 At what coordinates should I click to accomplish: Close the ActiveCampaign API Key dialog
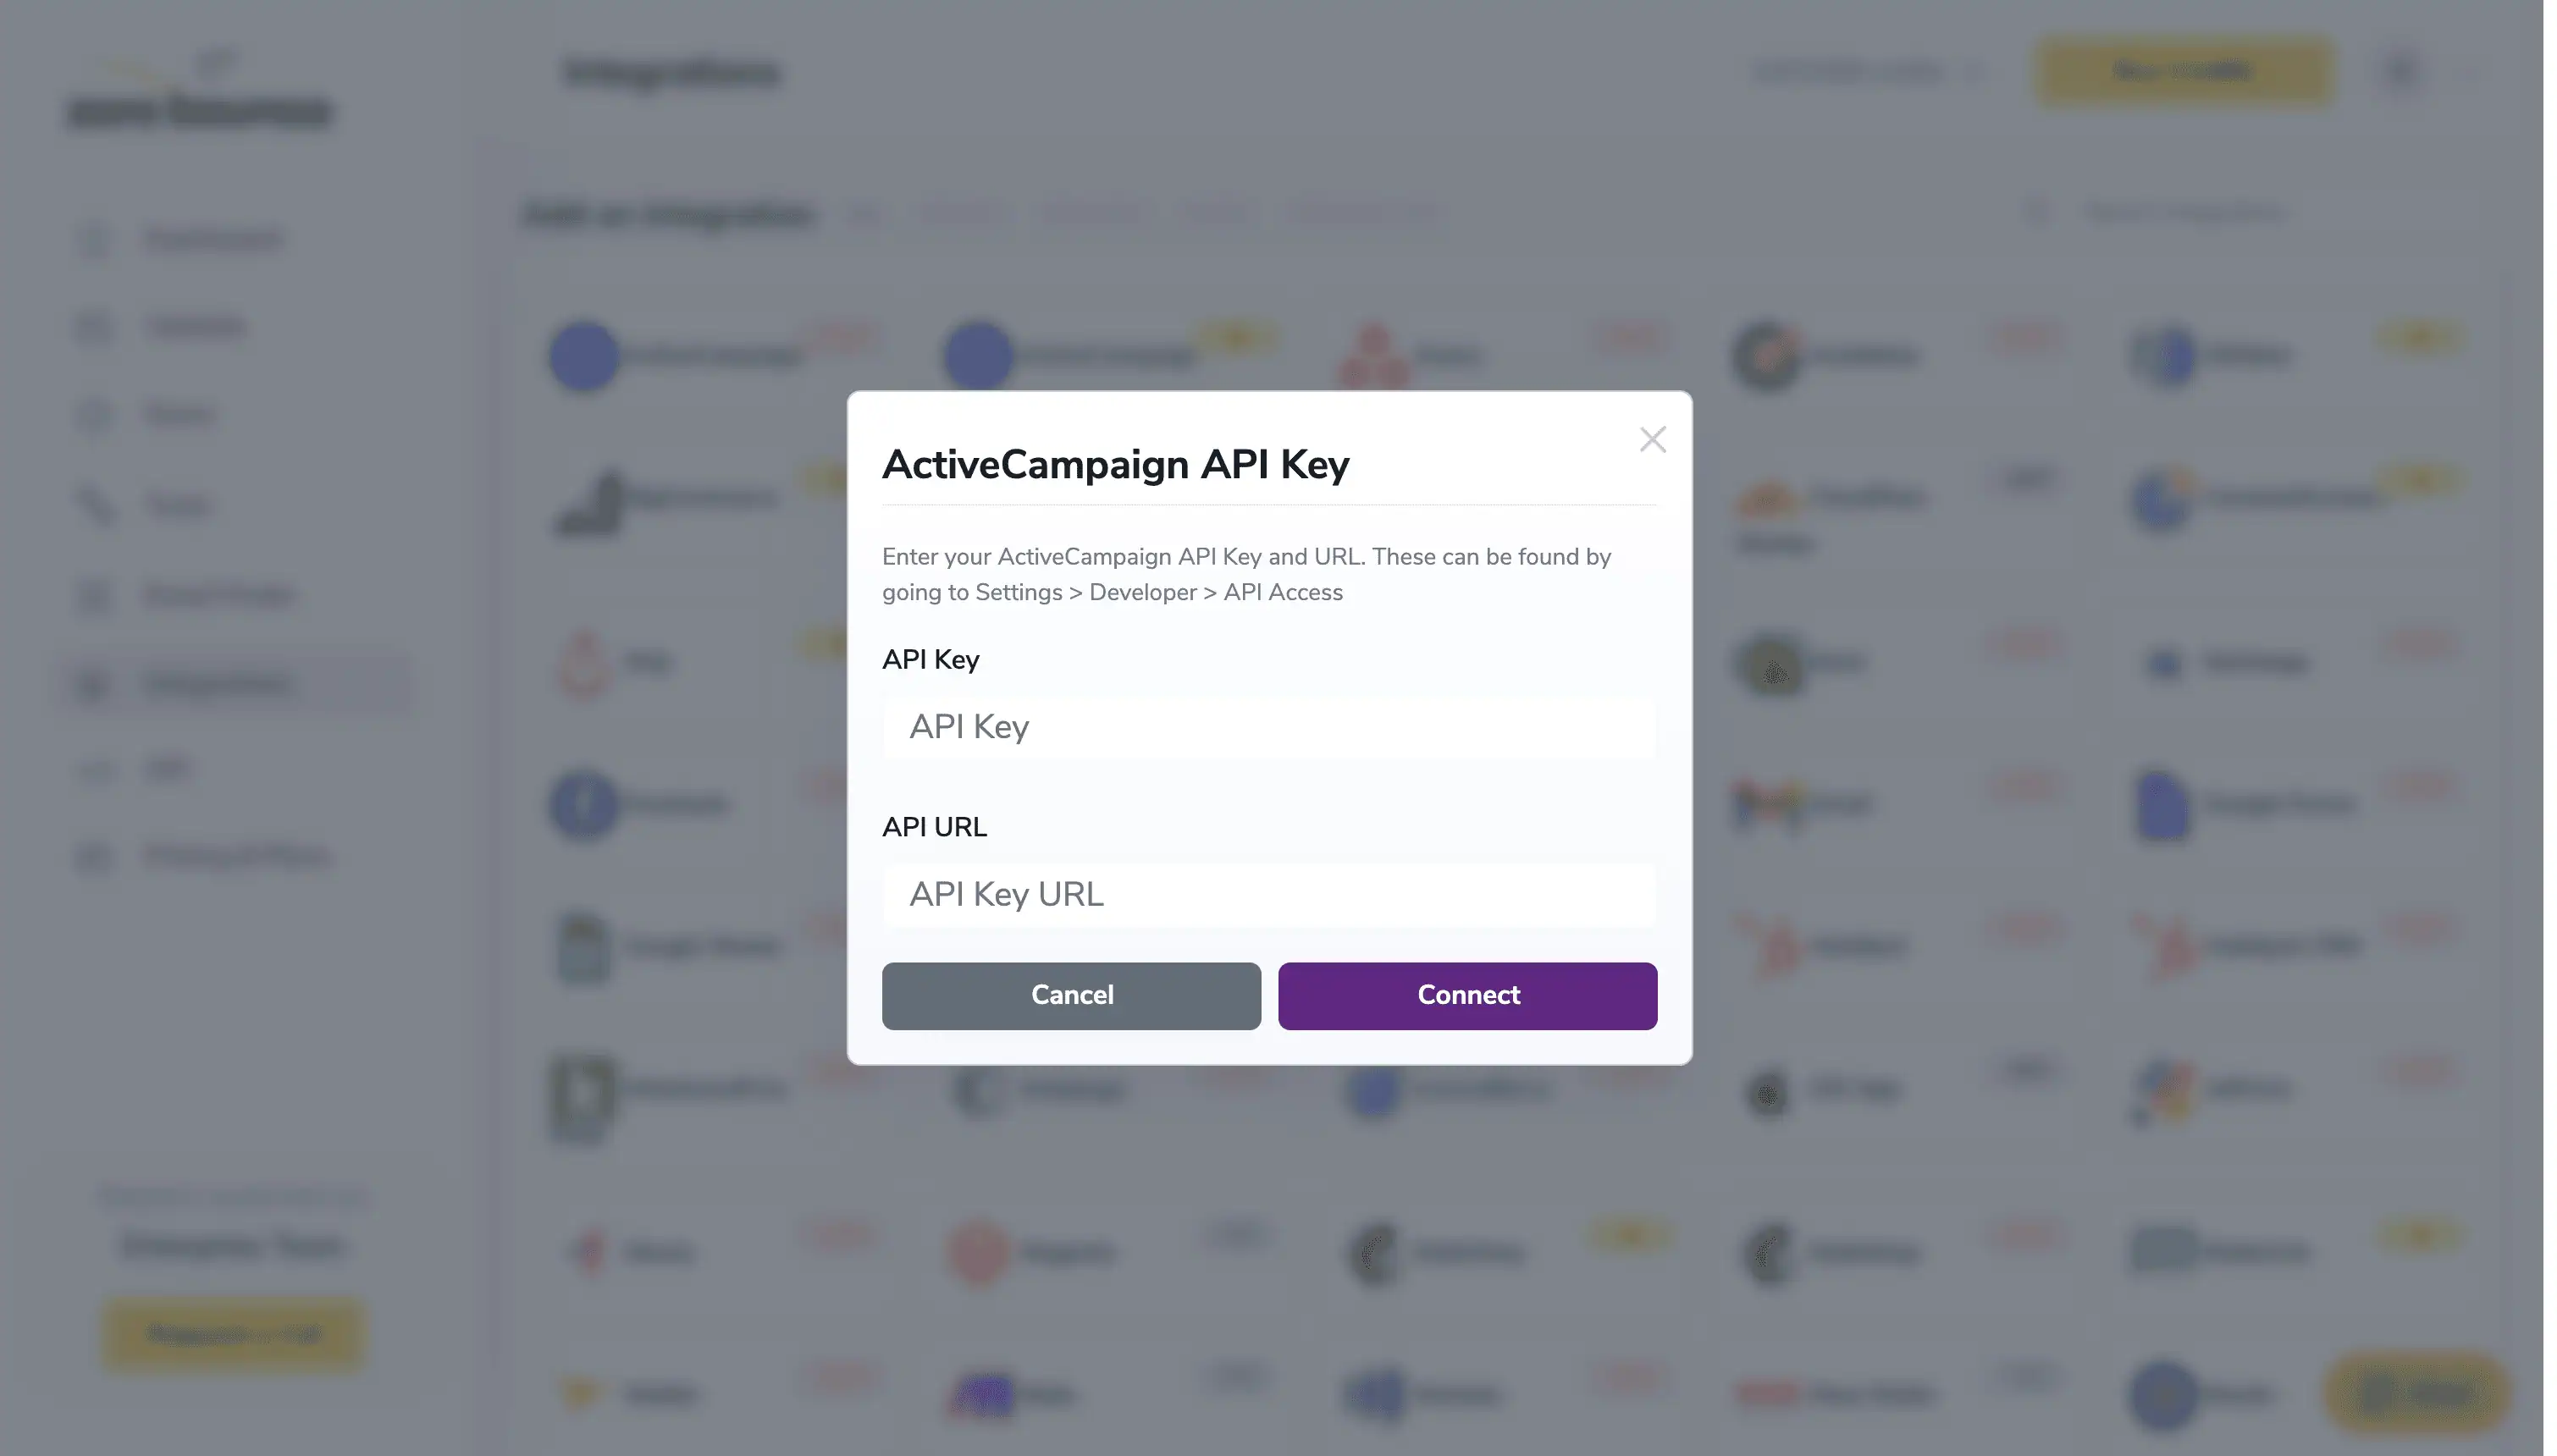[x=1652, y=439]
